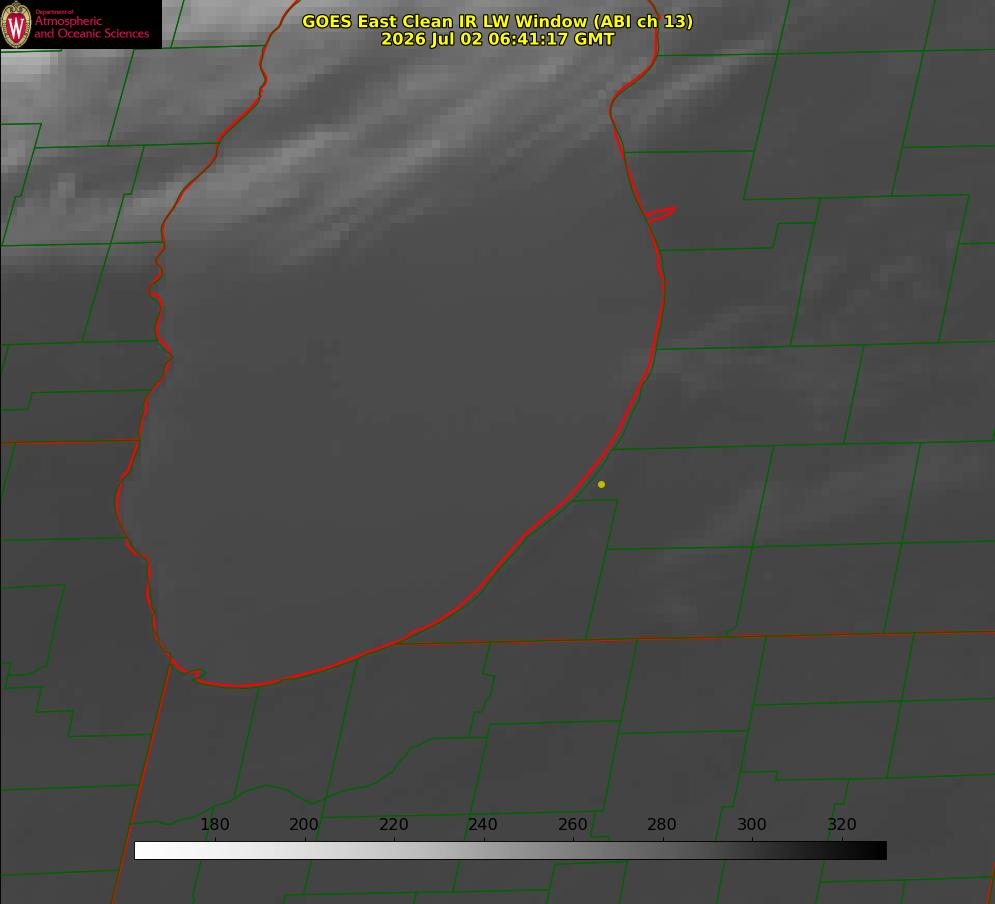Open the Atmospheric and Oceanic Sciences text
The image size is (995, 904).
coord(91,27)
